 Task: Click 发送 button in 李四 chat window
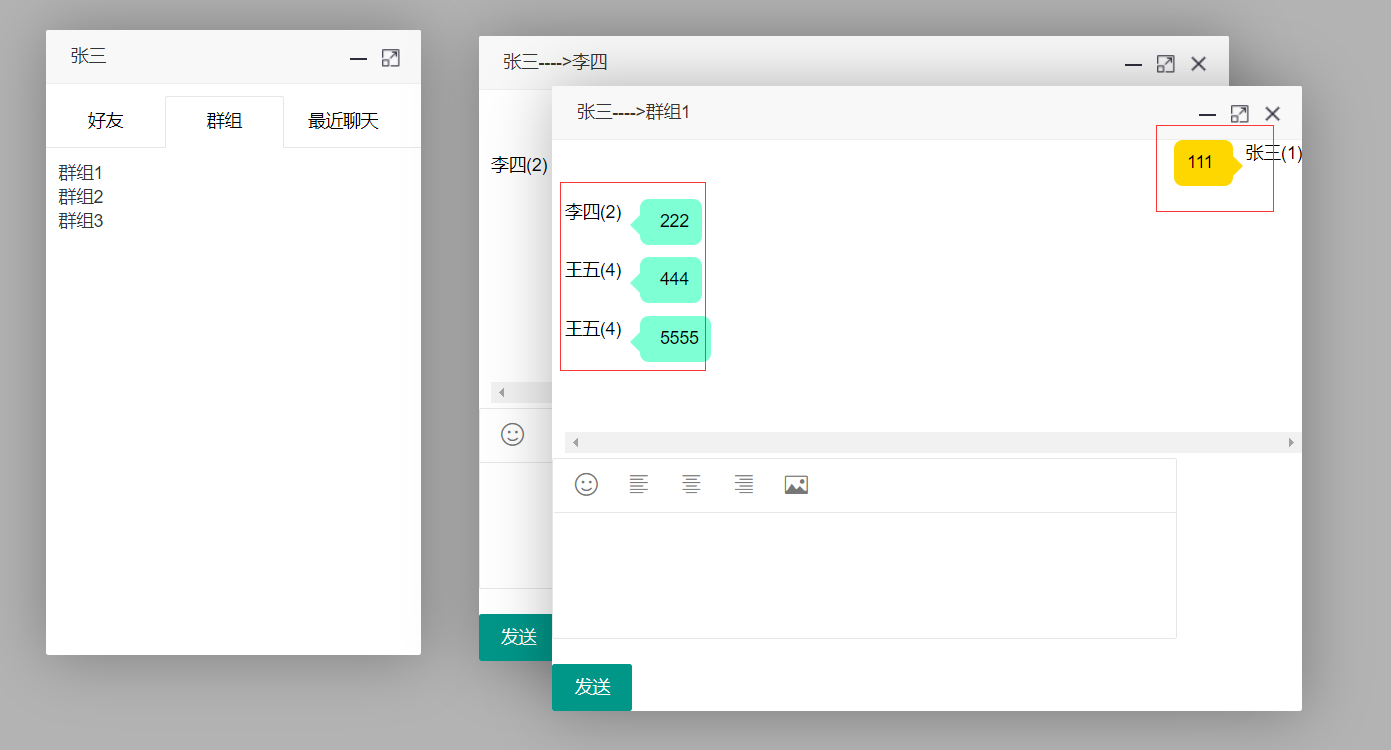(516, 637)
